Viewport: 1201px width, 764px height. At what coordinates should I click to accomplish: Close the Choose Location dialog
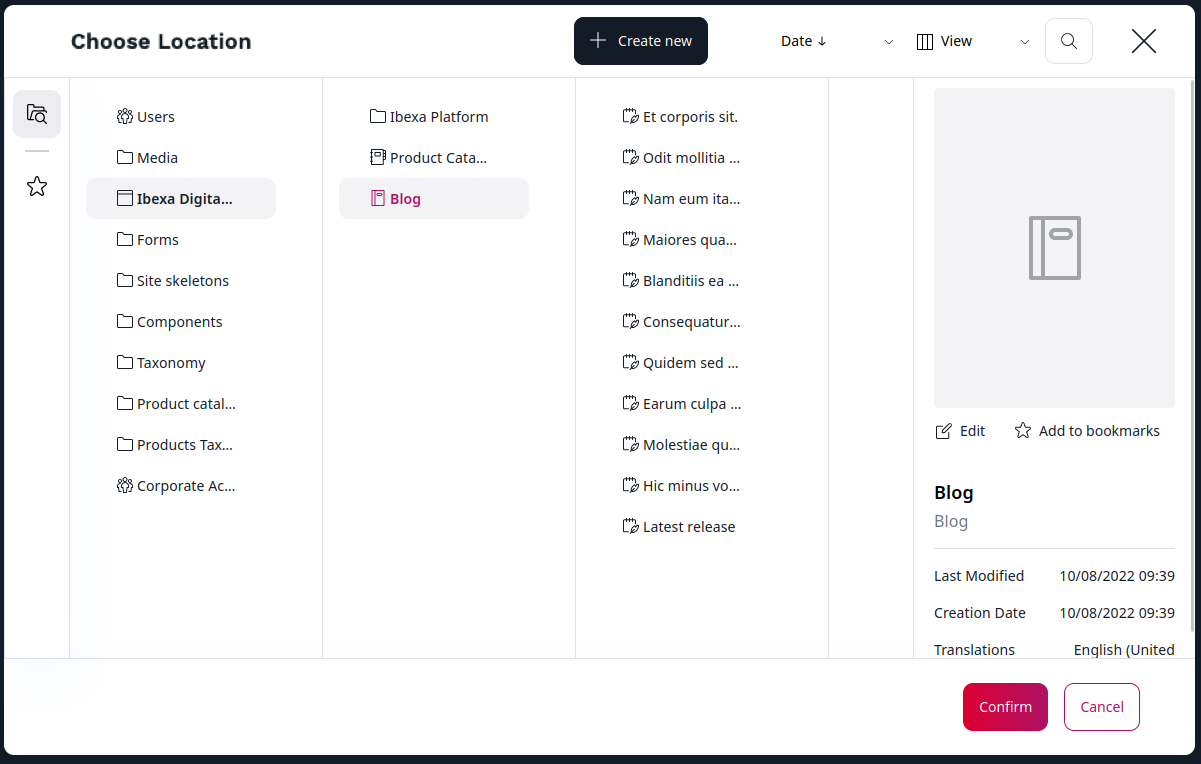click(x=1143, y=41)
